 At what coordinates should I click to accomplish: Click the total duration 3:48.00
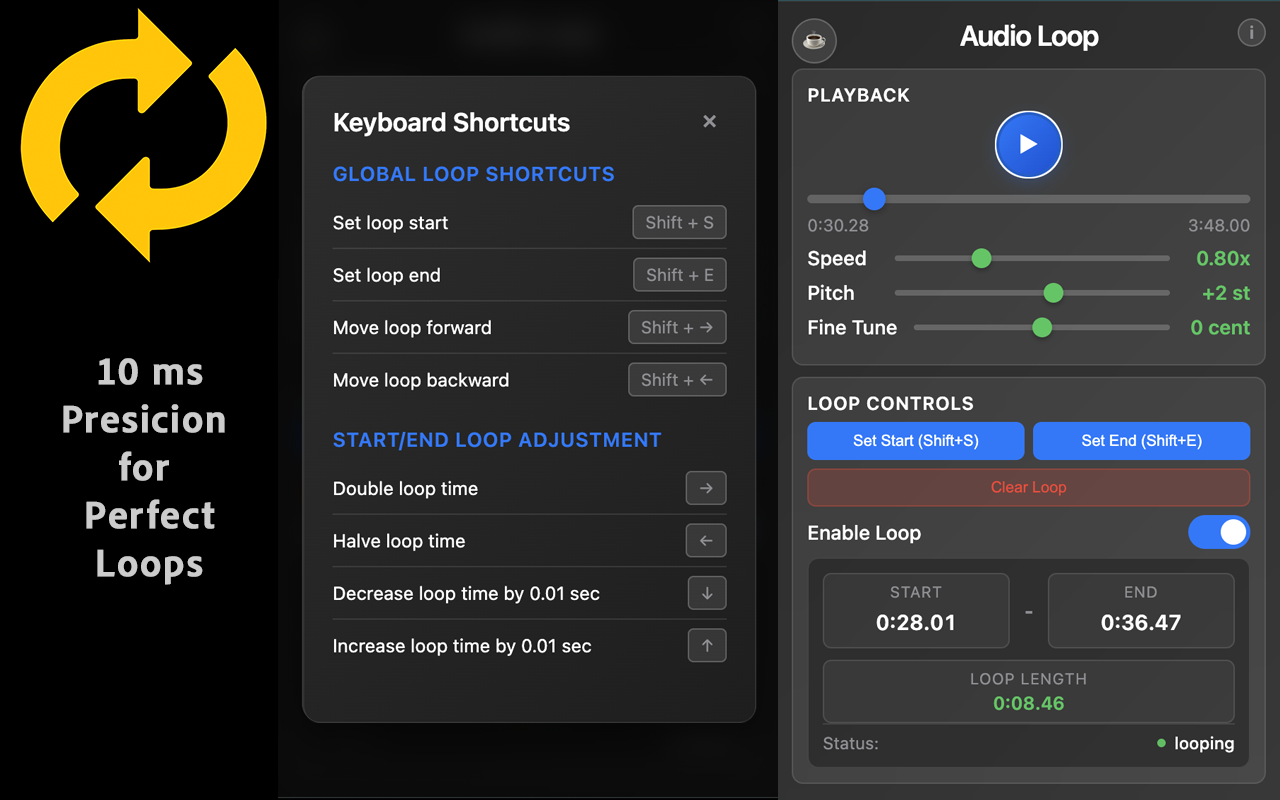point(1219,226)
